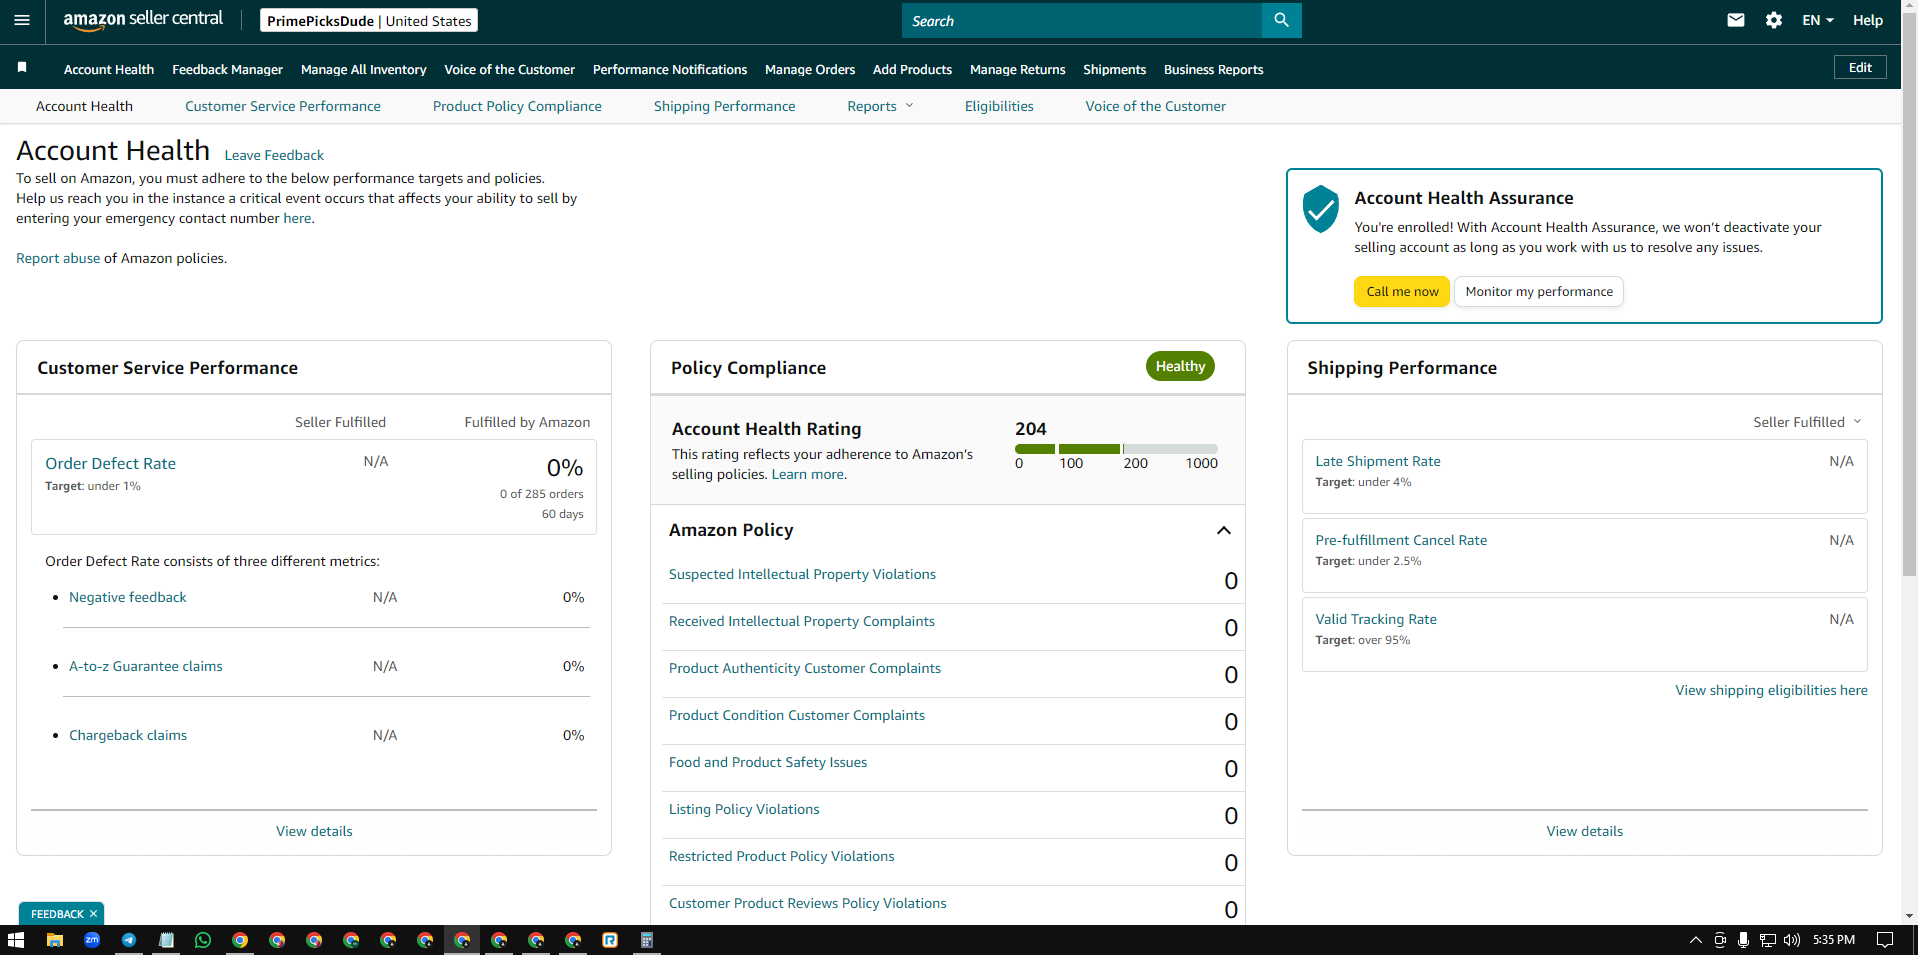This screenshot has width=1918, height=955.
Task: Open Manage Orders menu item
Action: pyautogui.click(x=810, y=69)
